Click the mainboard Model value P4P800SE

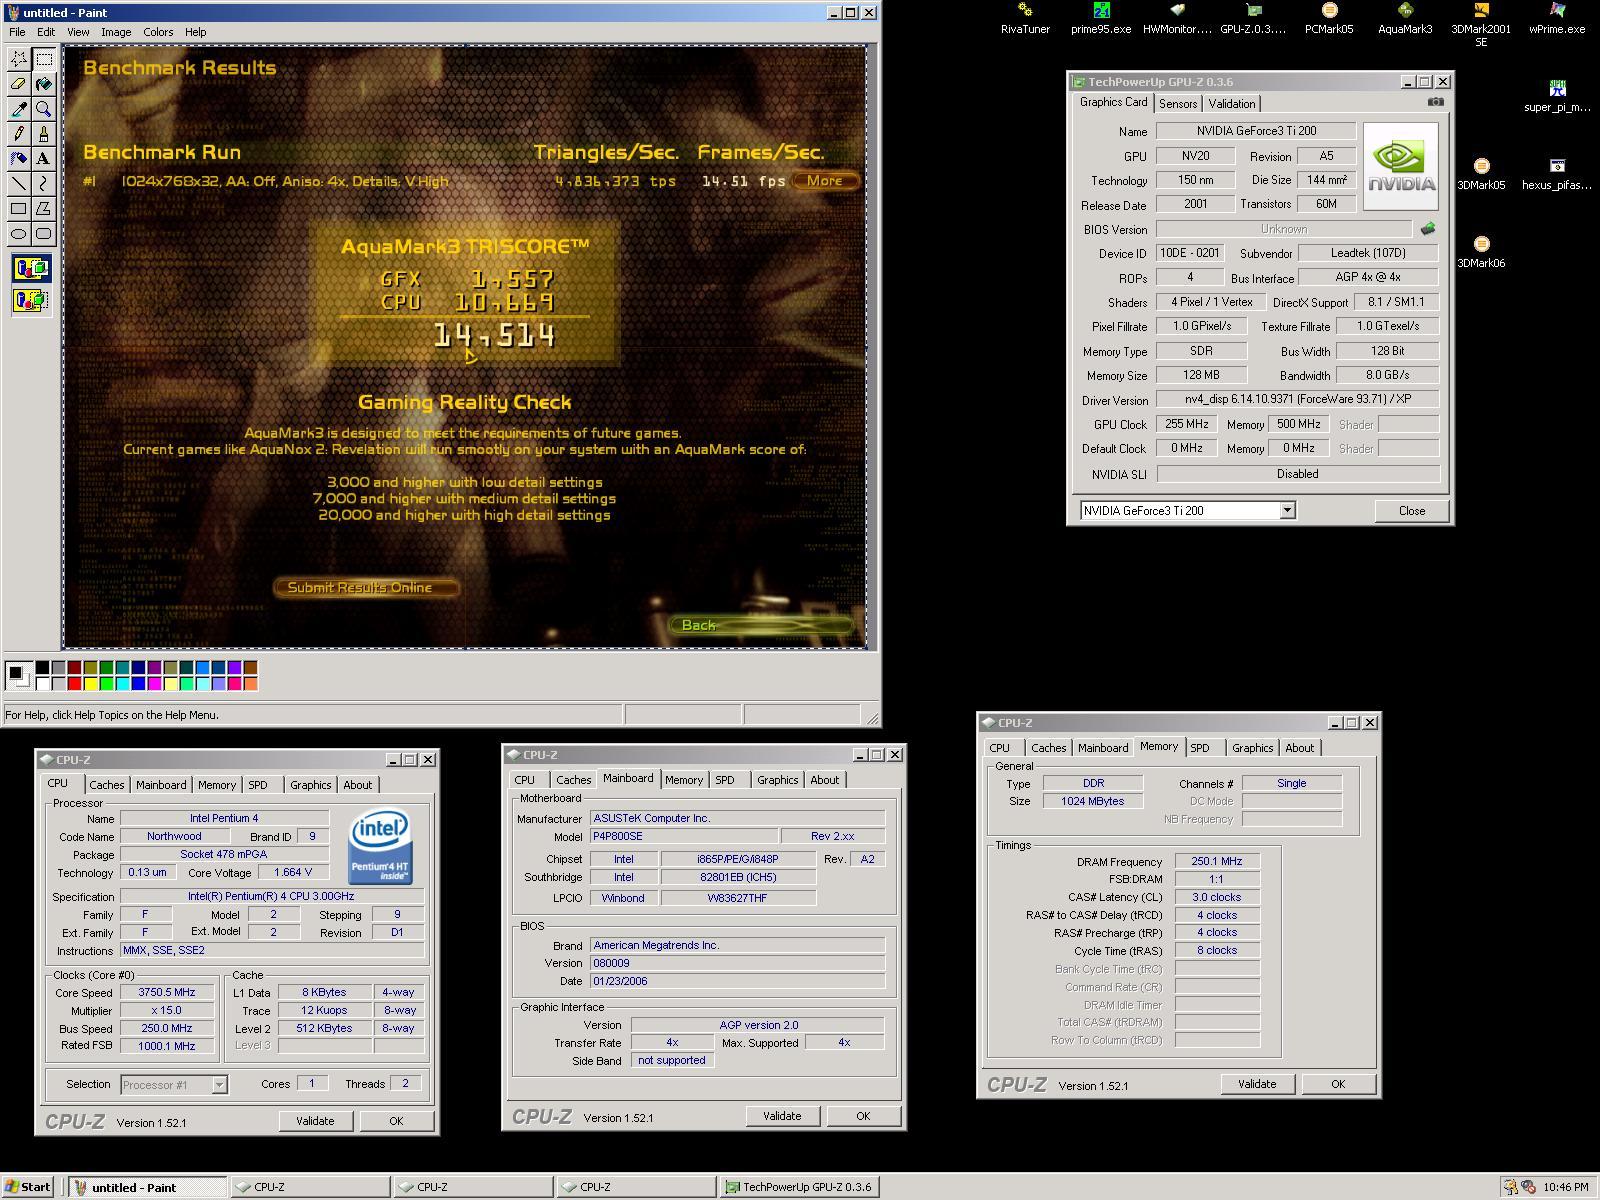click(683, 836)
